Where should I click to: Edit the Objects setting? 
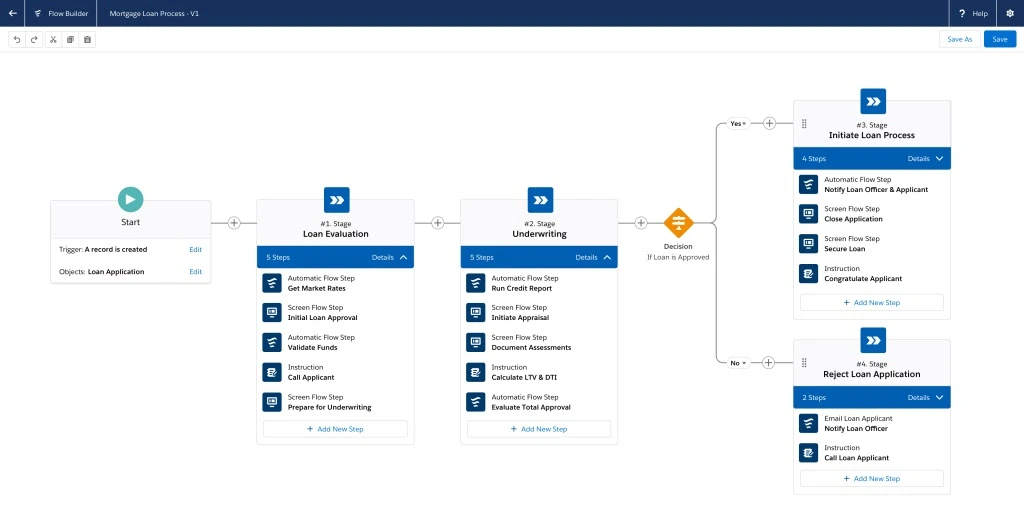point(195,272)
